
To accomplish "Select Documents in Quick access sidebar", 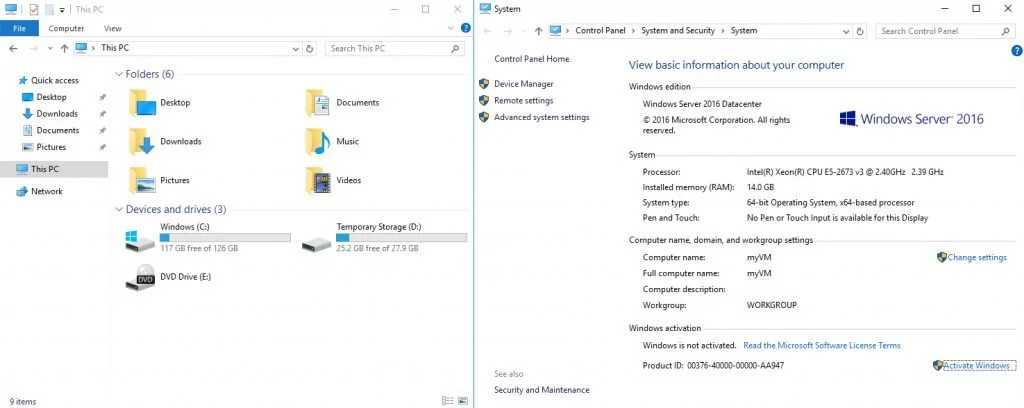I will coord(57,131).
